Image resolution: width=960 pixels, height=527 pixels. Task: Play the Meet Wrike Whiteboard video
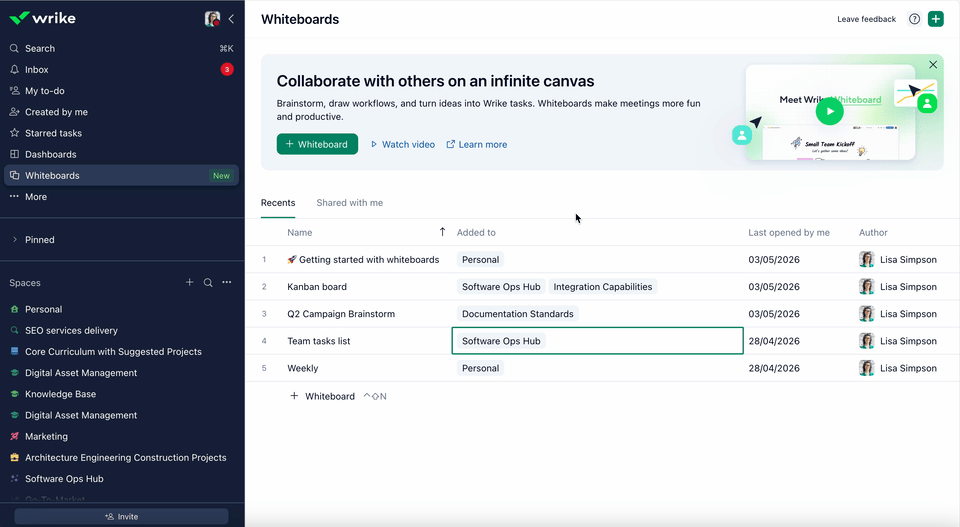coord(830,111)
